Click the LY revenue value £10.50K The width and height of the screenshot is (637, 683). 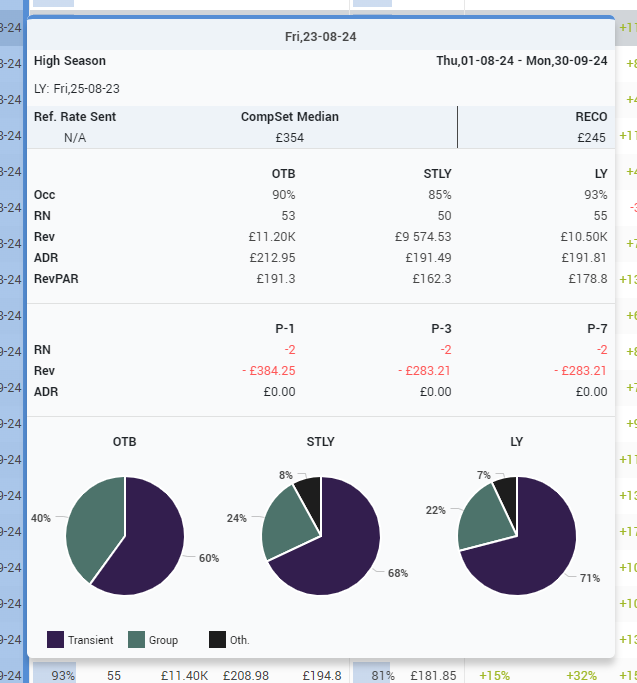(584, 237)
